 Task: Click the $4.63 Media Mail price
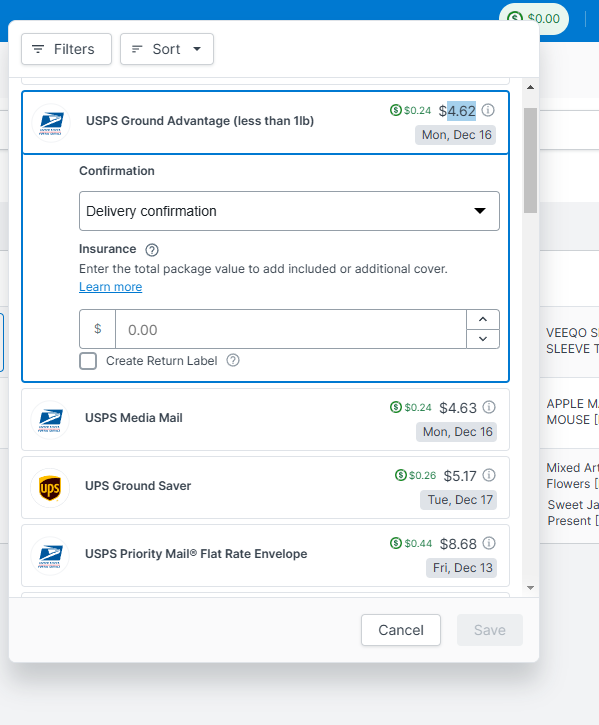pyautogui.click(x=458, y=408)
